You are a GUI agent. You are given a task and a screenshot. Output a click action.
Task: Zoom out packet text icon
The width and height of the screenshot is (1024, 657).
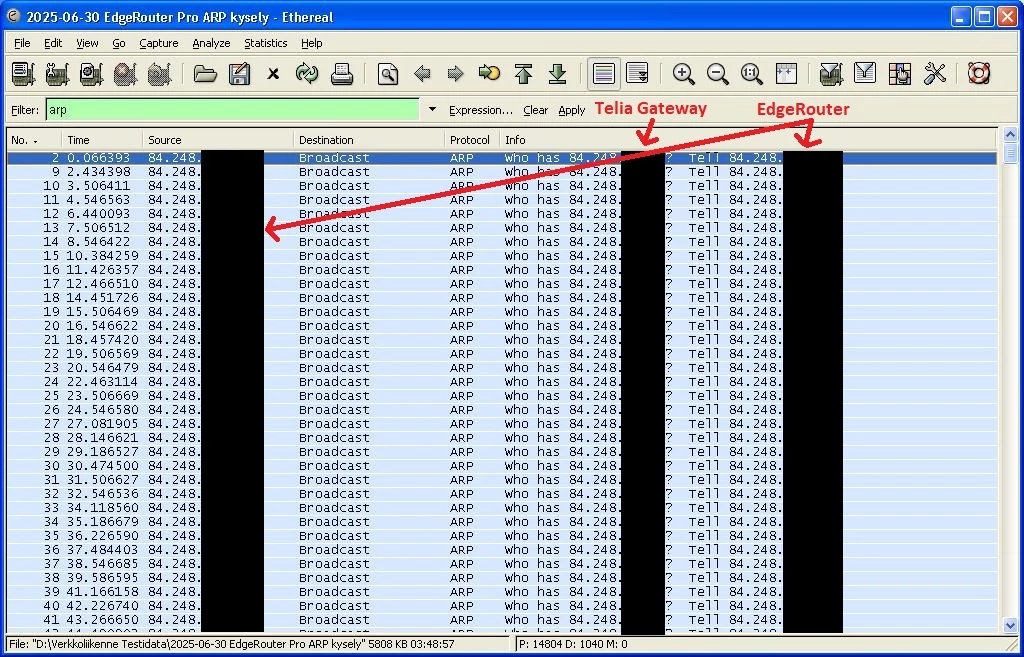coord(718,74)
